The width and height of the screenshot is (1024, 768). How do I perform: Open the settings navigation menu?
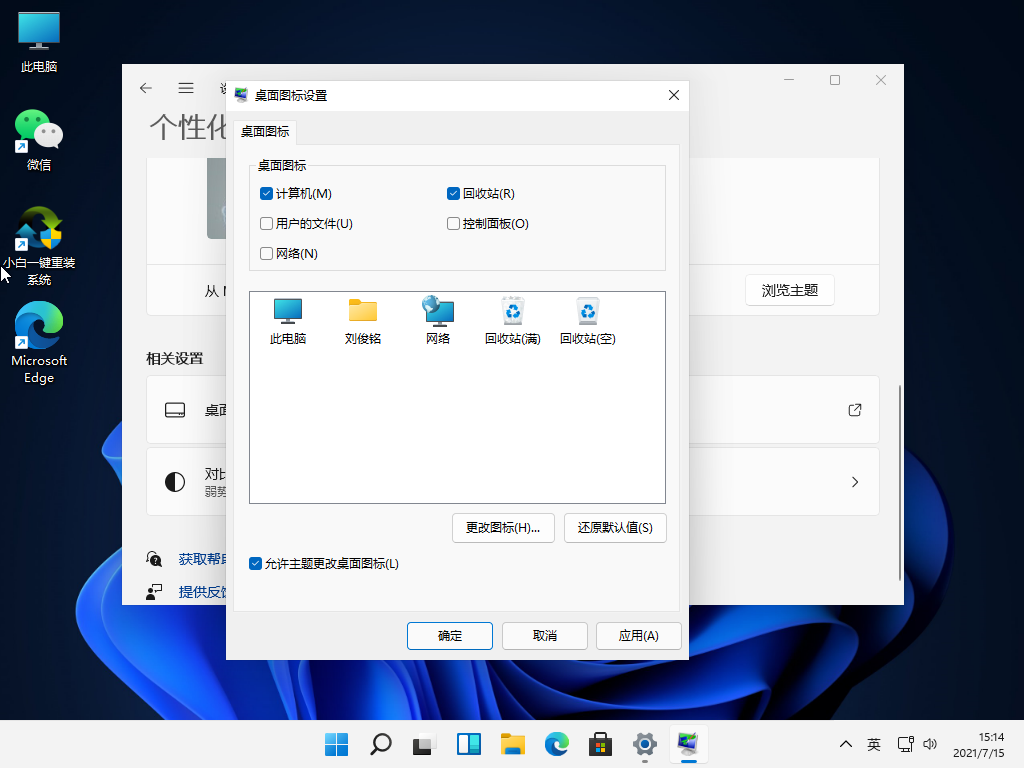pos(185,88)
